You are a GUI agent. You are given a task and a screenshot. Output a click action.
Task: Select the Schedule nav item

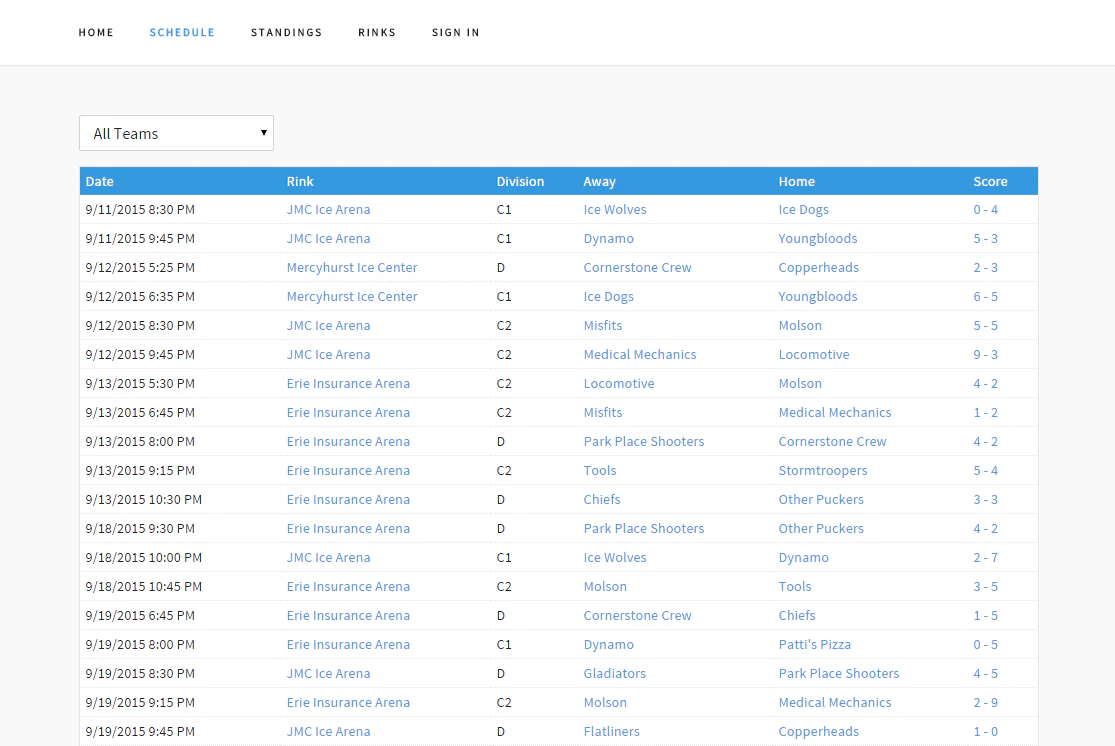coord(182,32)
